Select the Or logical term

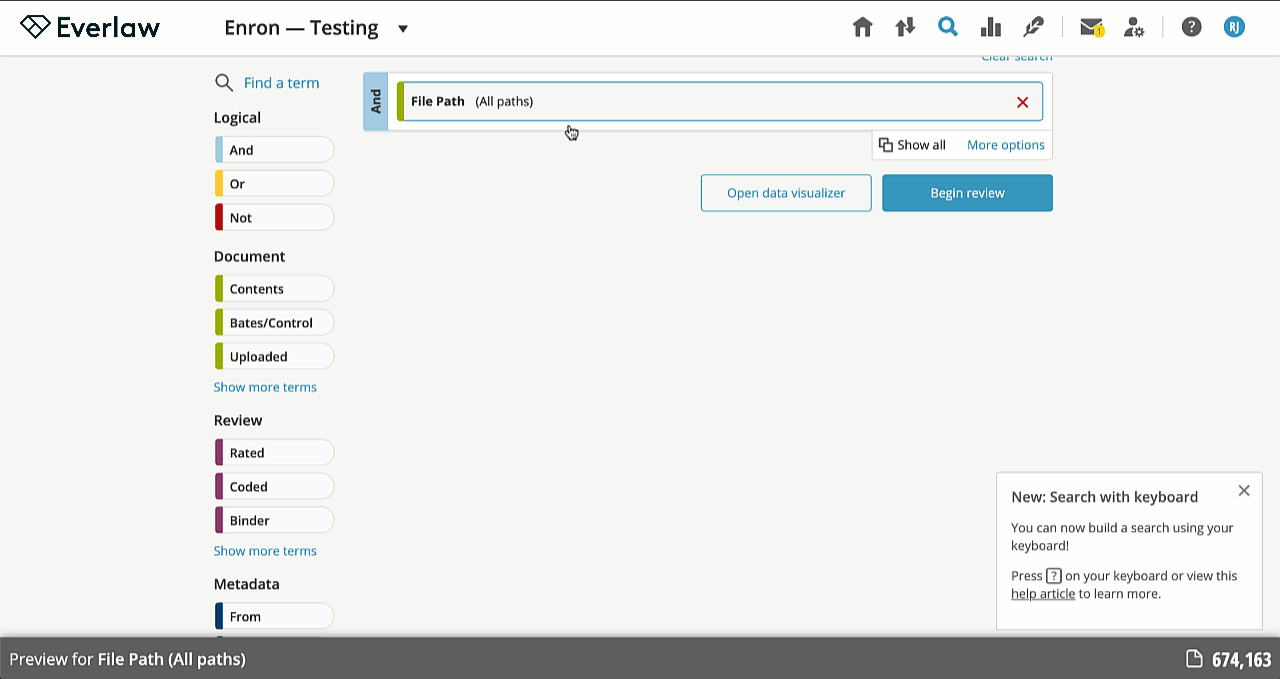pos(274,184)
